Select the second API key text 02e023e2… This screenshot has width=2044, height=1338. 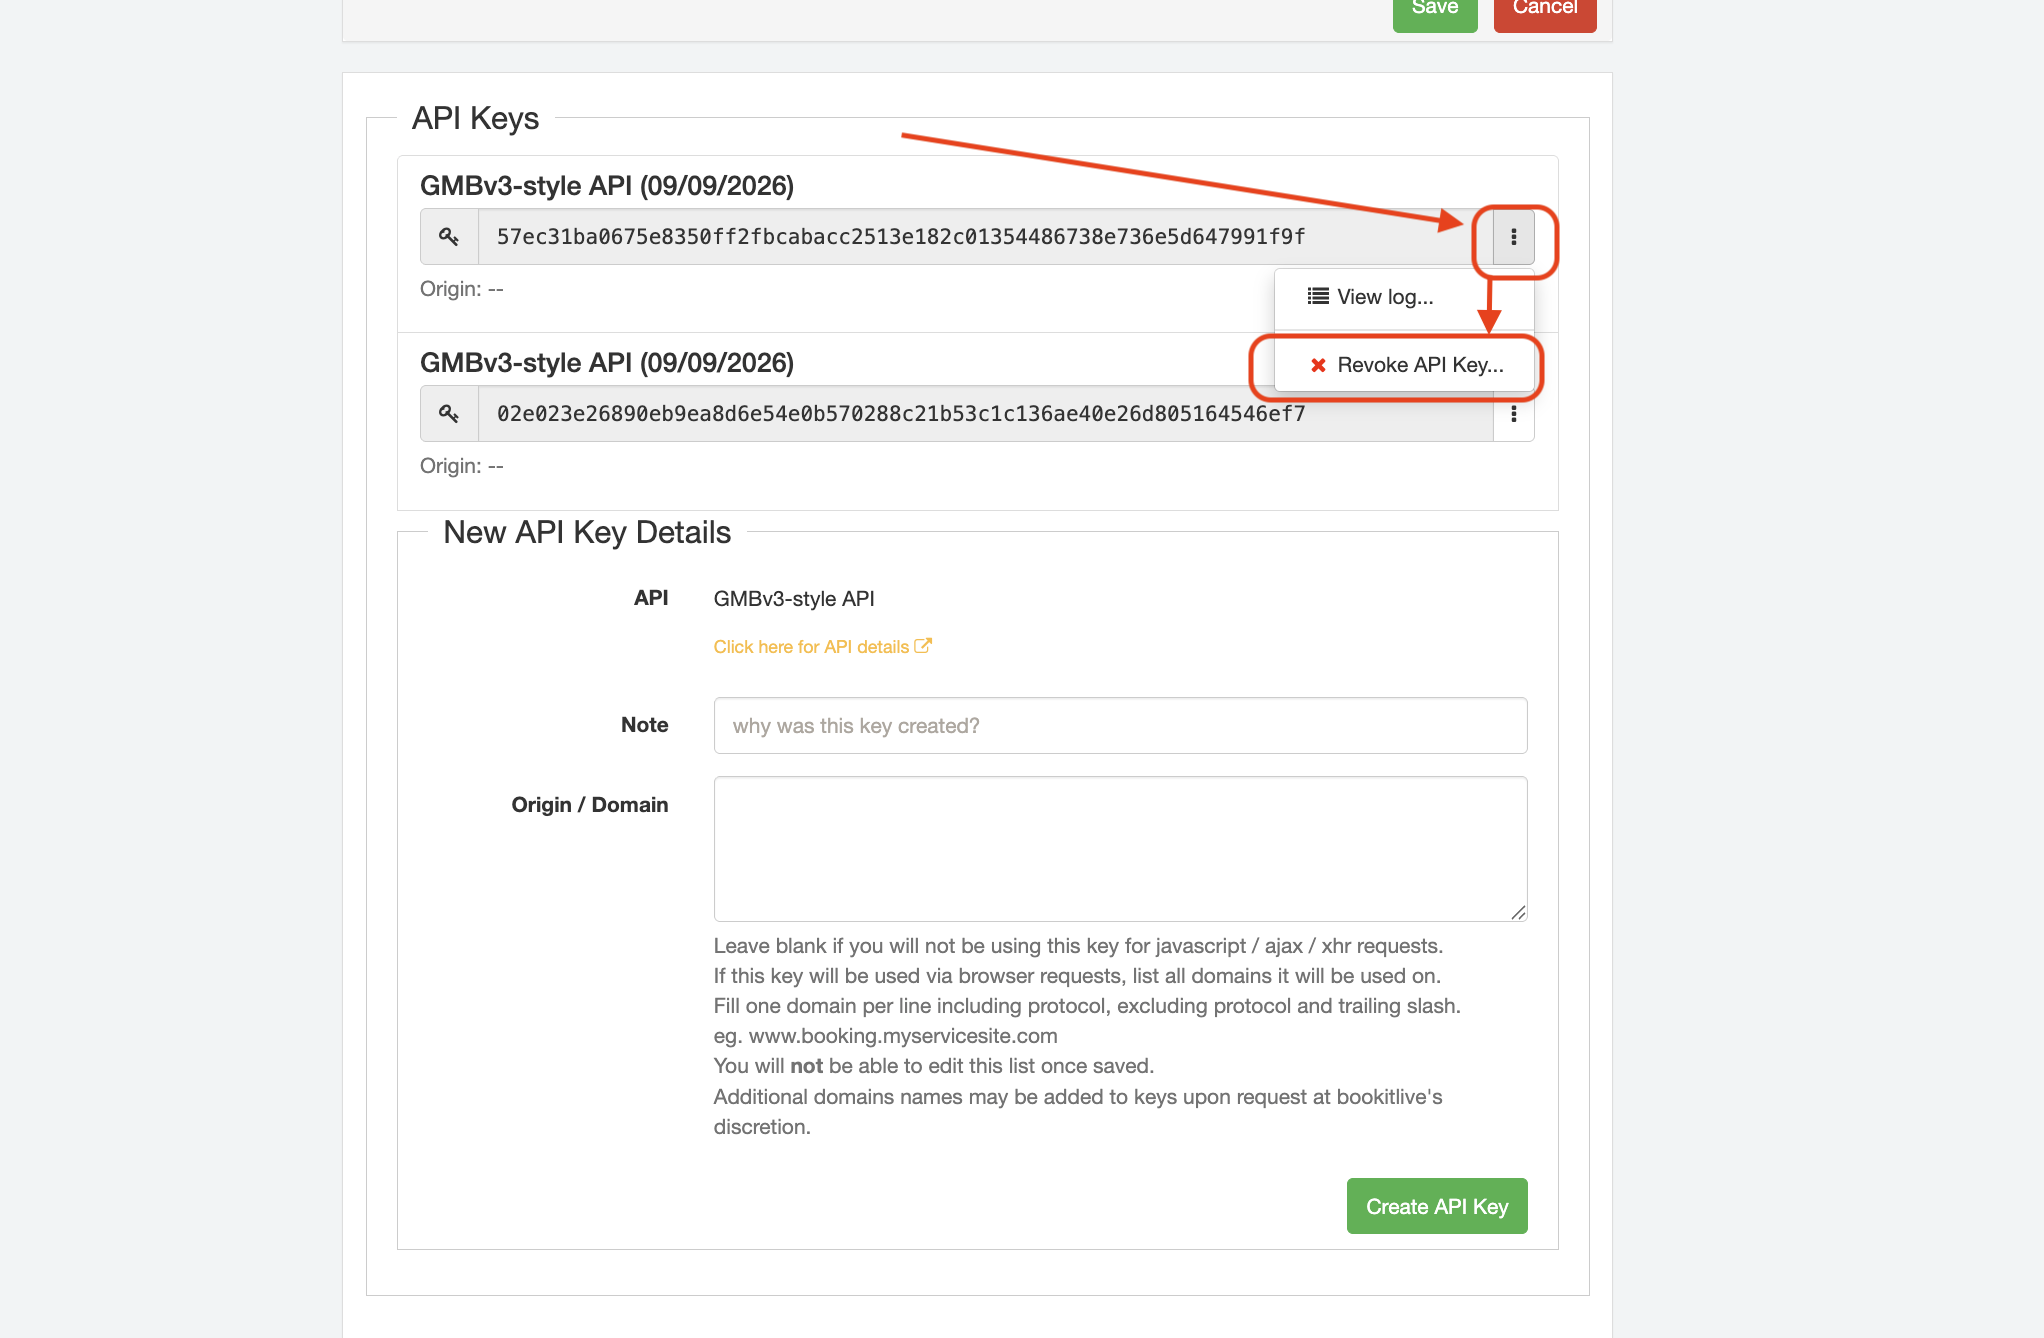901,414
